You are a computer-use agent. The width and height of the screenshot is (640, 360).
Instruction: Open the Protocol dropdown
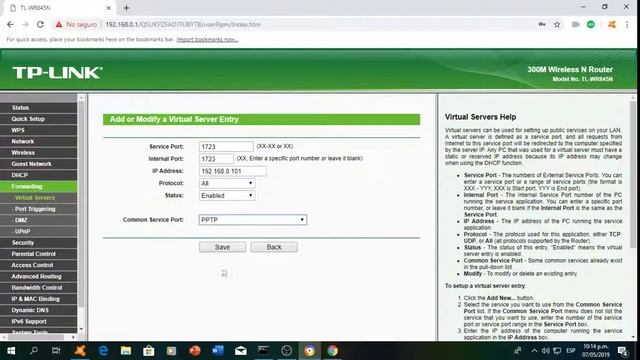(227, 183)
